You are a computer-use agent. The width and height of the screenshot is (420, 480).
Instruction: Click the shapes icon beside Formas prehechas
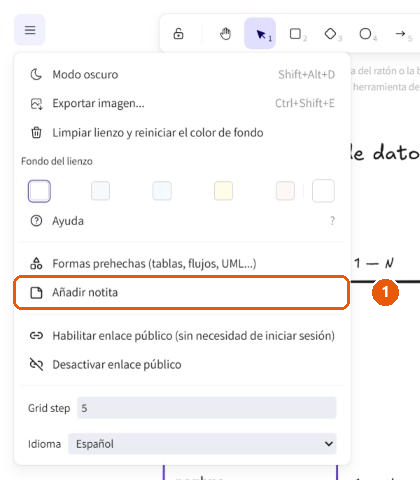click(x=36, y=263)
